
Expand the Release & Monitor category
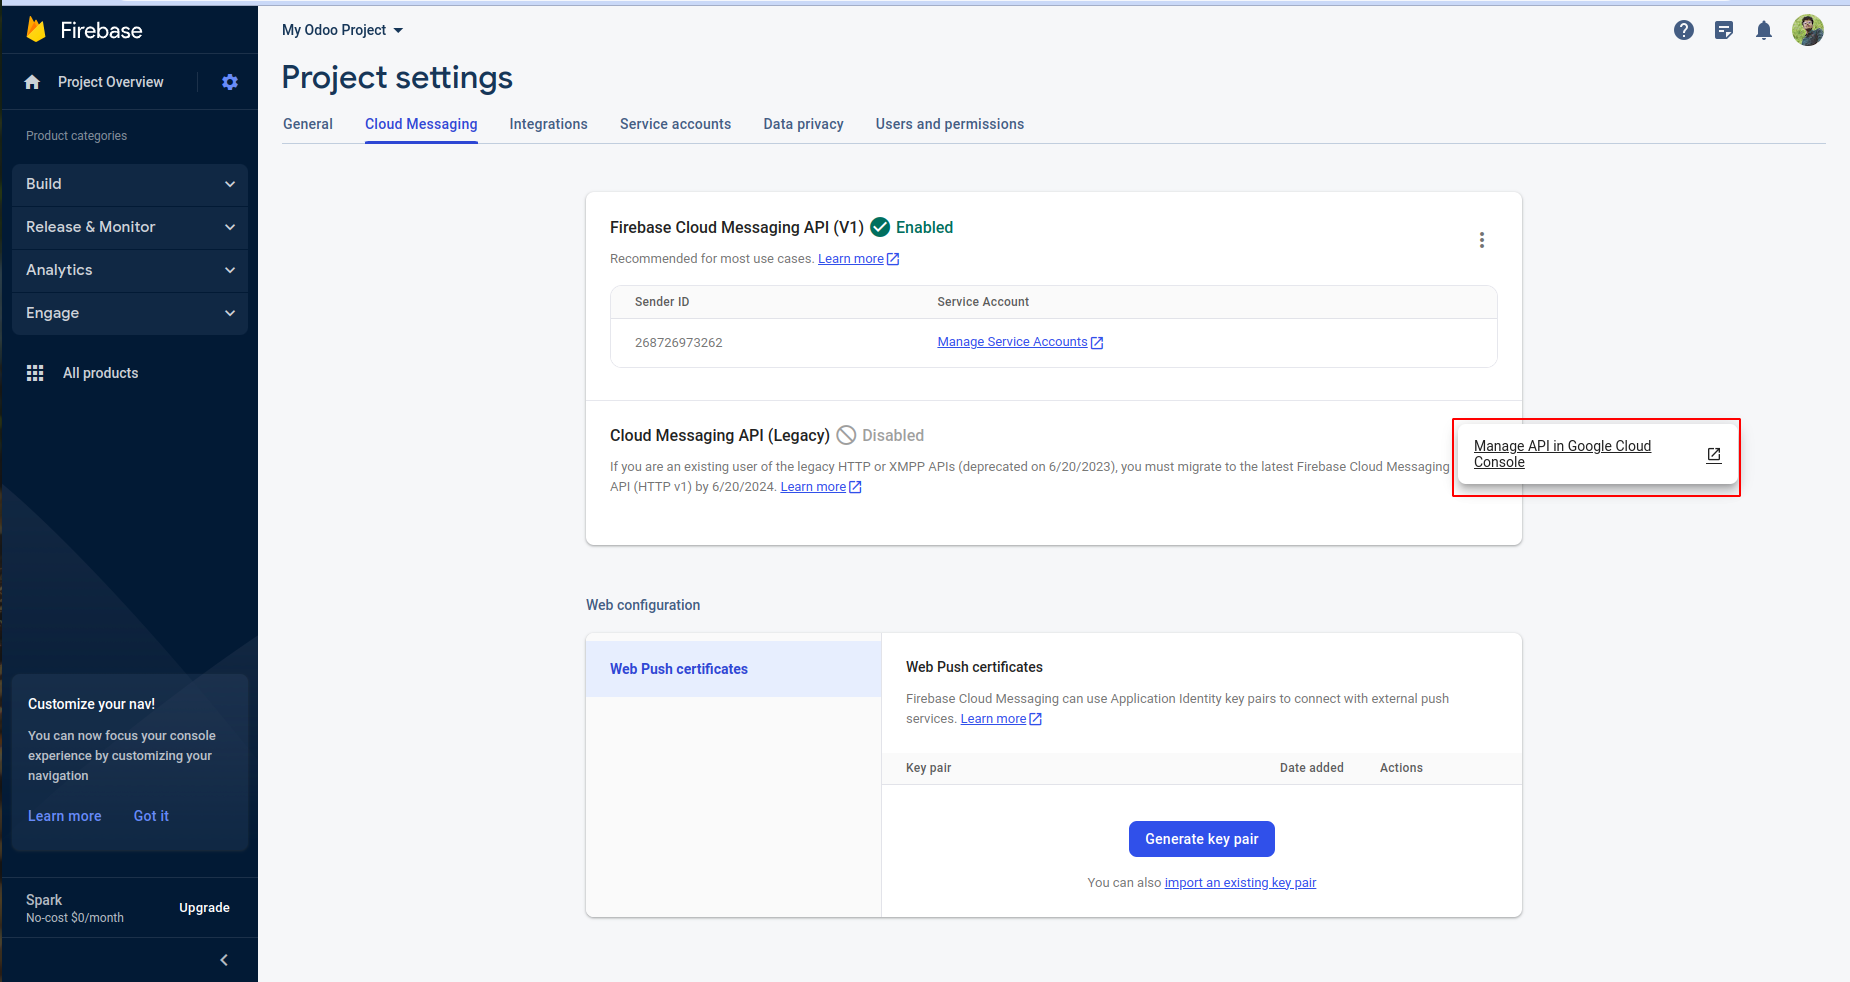tap(130, 227)
